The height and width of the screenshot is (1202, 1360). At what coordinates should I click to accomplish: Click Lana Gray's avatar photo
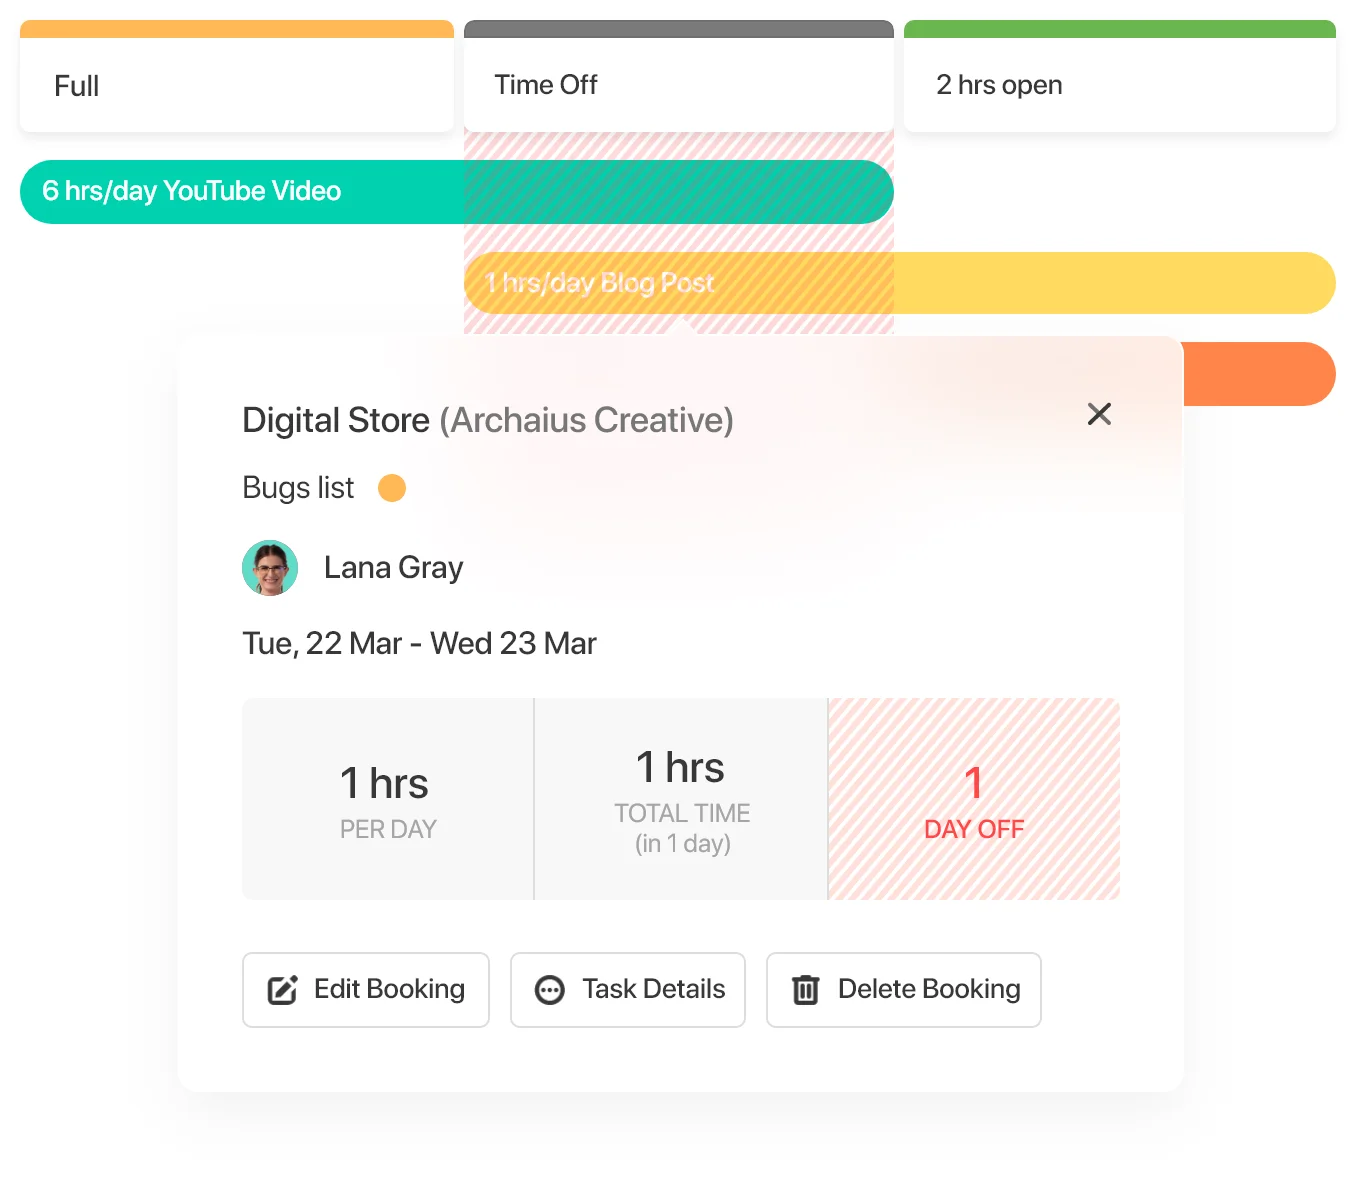click(270, 568)
